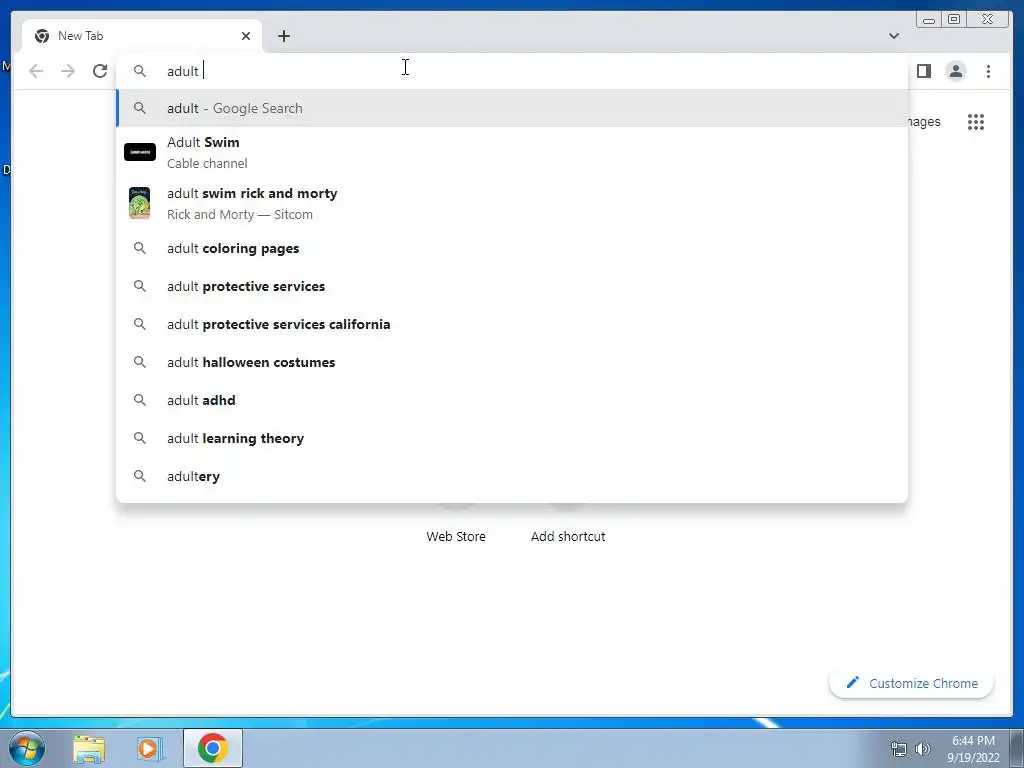
Task: Open Customize Chrome button
Action: pyautogui.click(x=912, y=683)
